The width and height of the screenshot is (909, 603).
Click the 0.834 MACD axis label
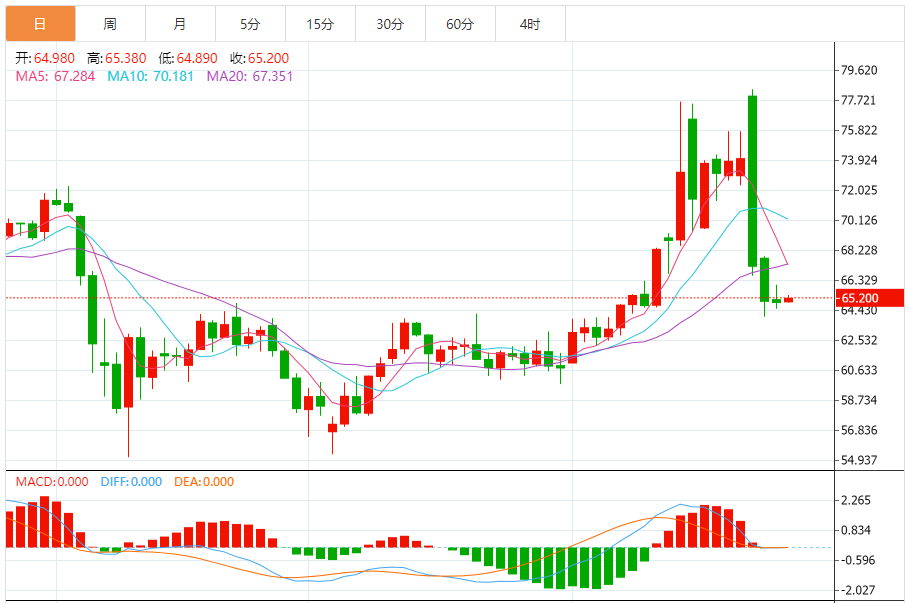pyautogui.click(x=856, y=530)
